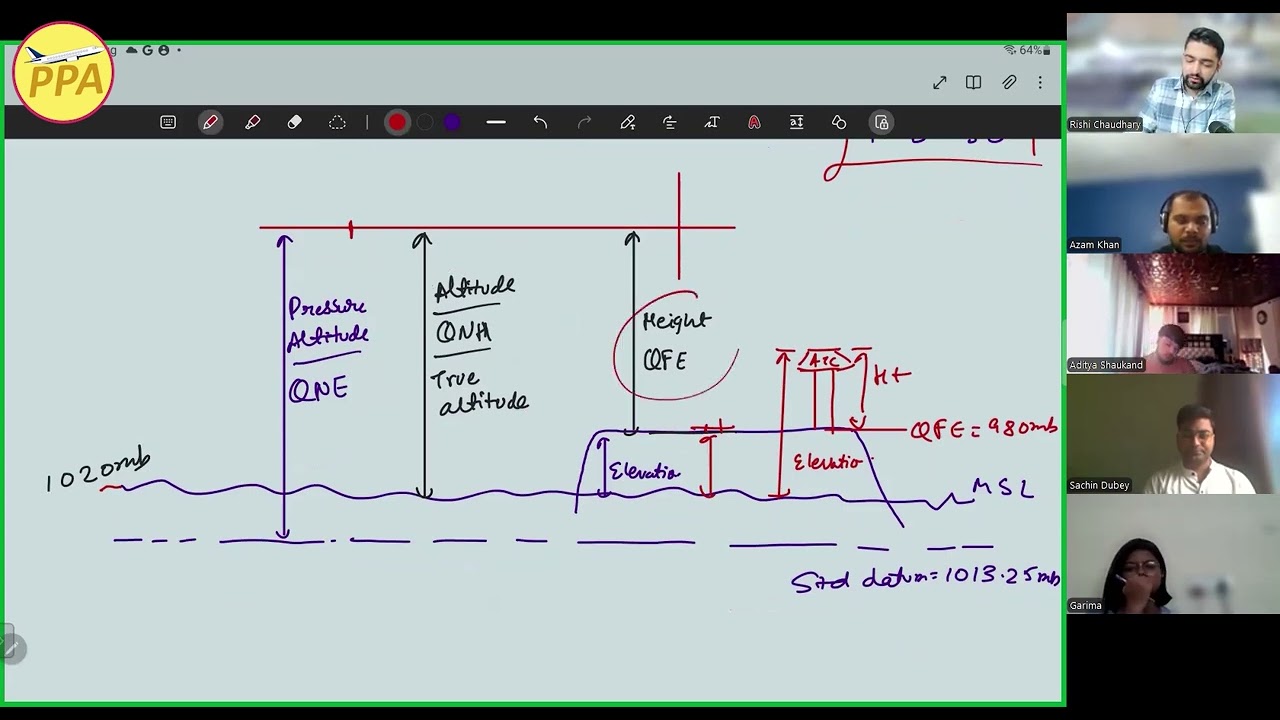The height and width of the screenshot is (720, 1280).
Task: Click the red letter A text color icon
Action: pyautogui.click(x=754, y=122)
